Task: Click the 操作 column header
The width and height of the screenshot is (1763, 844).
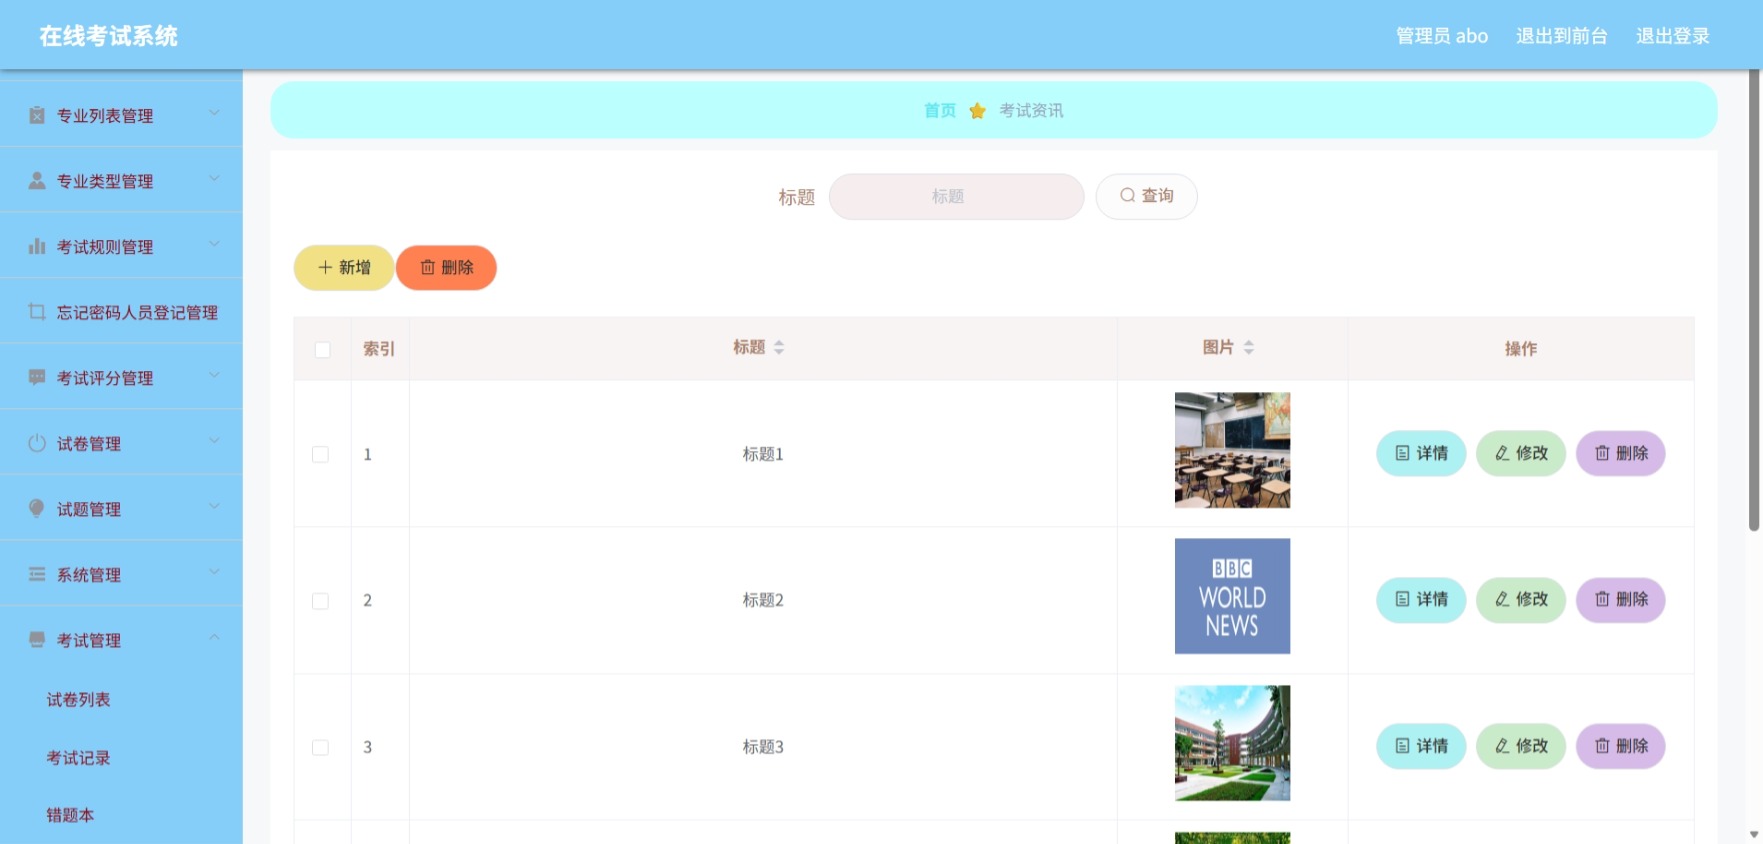Action: point(1521,349)
